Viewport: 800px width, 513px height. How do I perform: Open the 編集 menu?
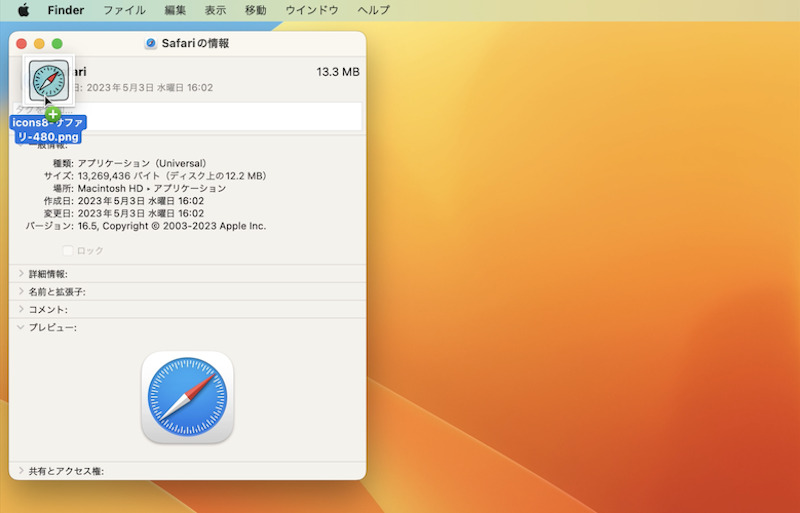[x=175, y=10]
